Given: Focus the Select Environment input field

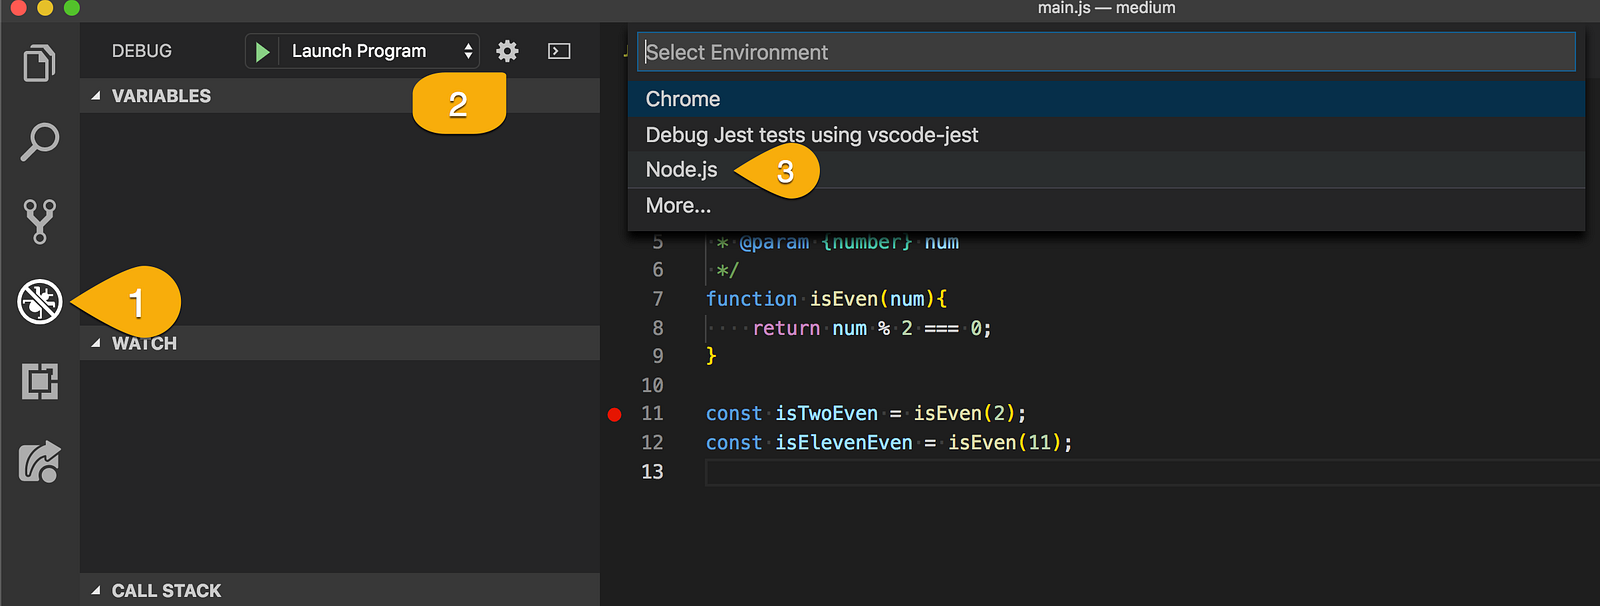Looking at the screenshot, I should [1105, 52].
